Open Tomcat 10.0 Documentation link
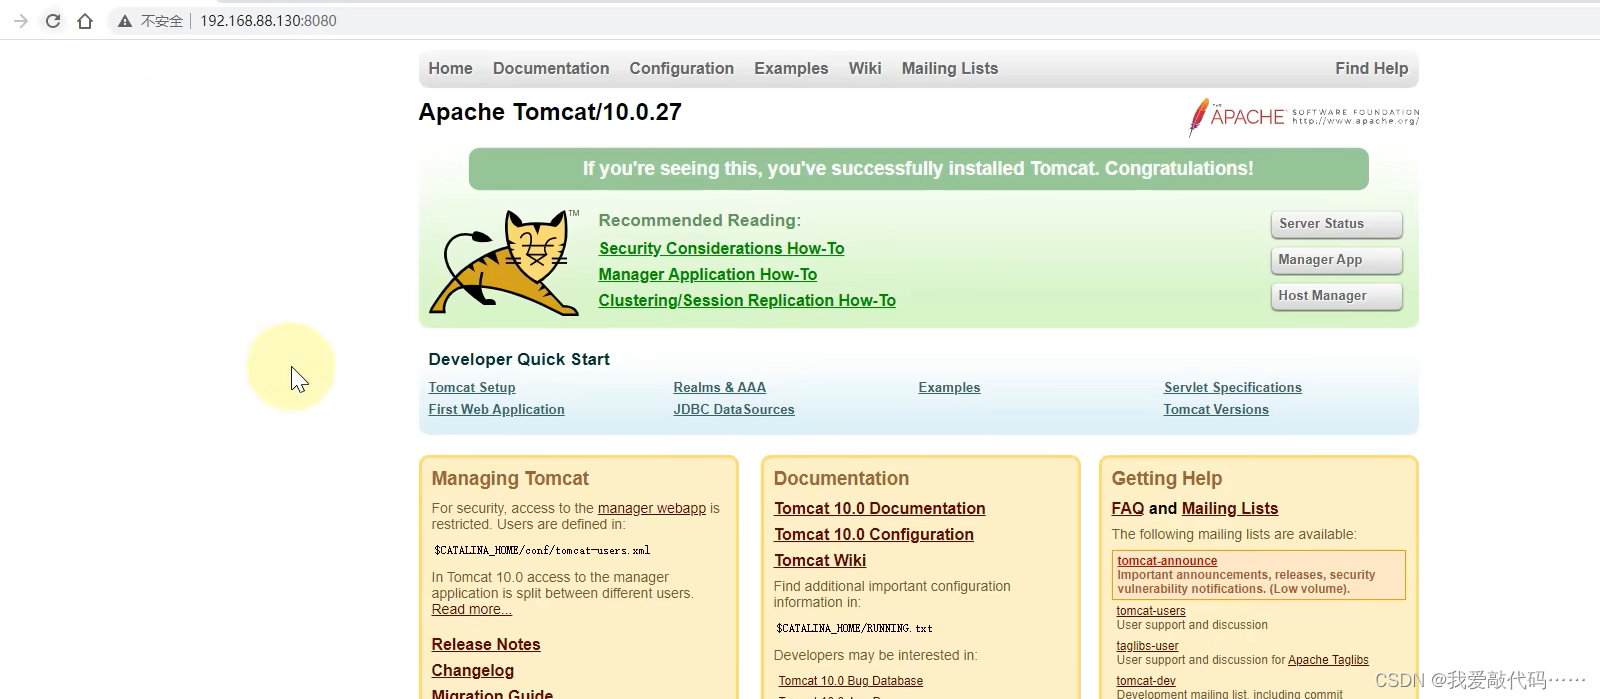The image size is (1600, 699). [x=879, y=508]
